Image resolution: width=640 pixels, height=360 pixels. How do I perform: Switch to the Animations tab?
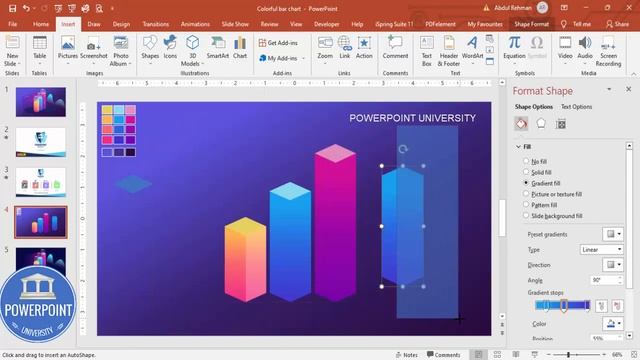point(195,24)
